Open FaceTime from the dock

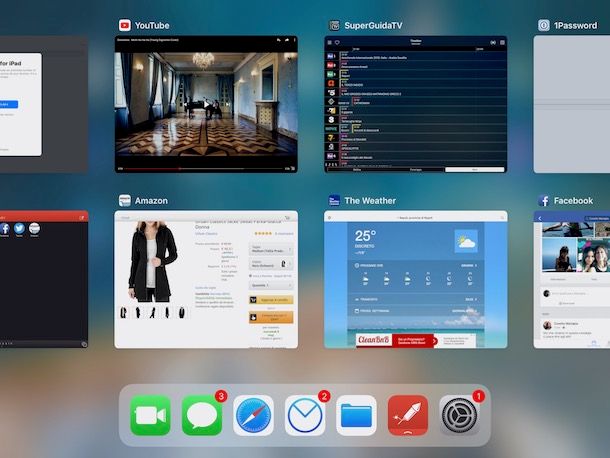pos(150,415)
